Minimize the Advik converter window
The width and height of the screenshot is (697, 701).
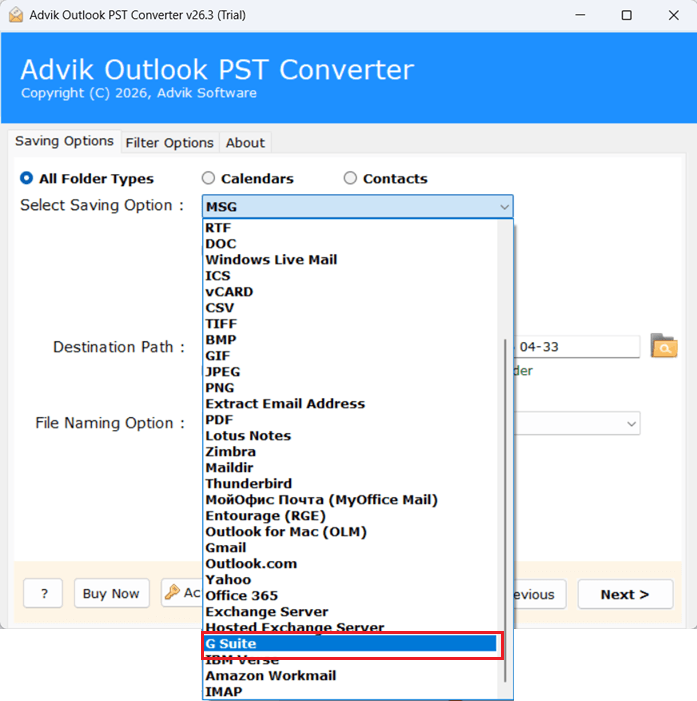(x=580, y=15)
